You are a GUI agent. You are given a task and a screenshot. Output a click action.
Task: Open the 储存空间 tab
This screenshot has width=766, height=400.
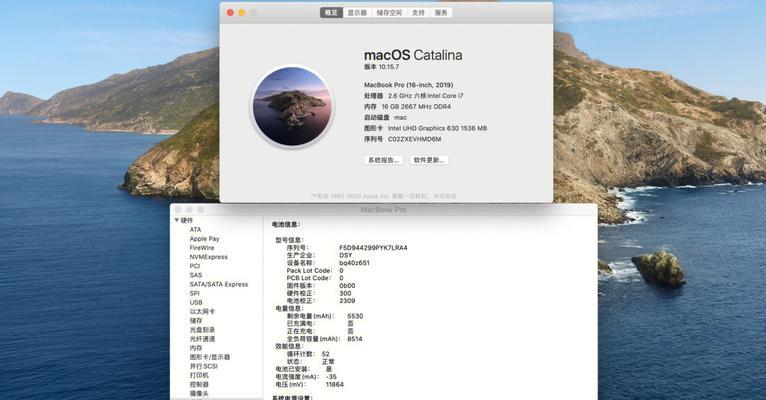click(x=389, y=13)
